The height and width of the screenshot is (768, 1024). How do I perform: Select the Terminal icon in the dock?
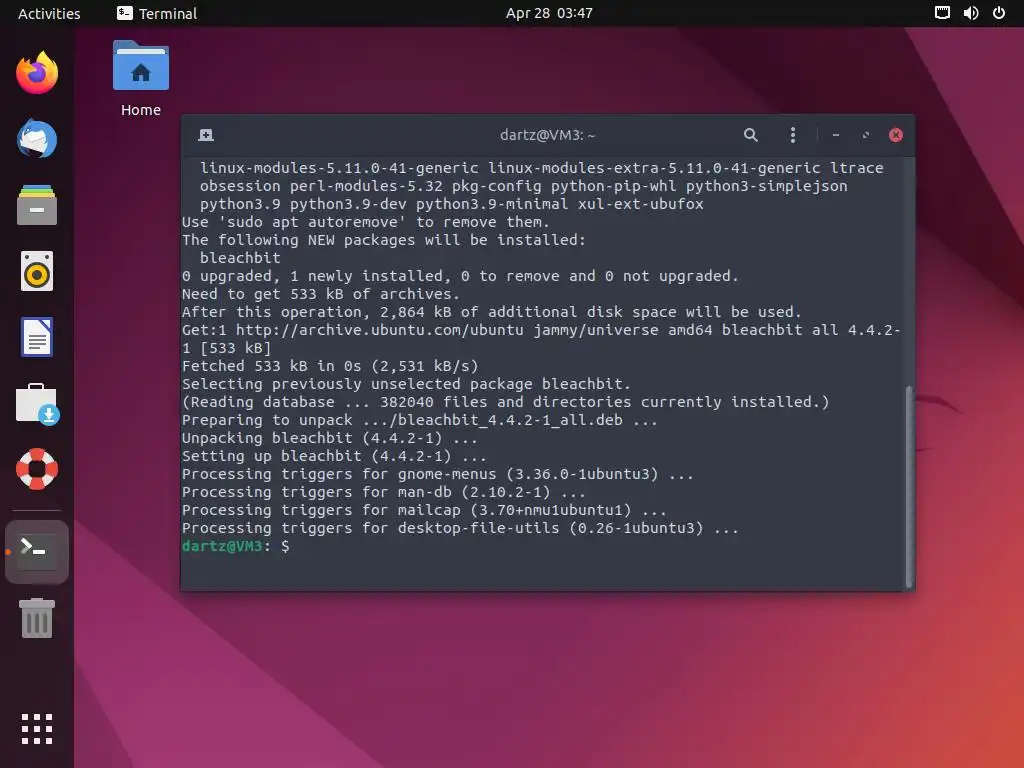click(x=37, y=552)
